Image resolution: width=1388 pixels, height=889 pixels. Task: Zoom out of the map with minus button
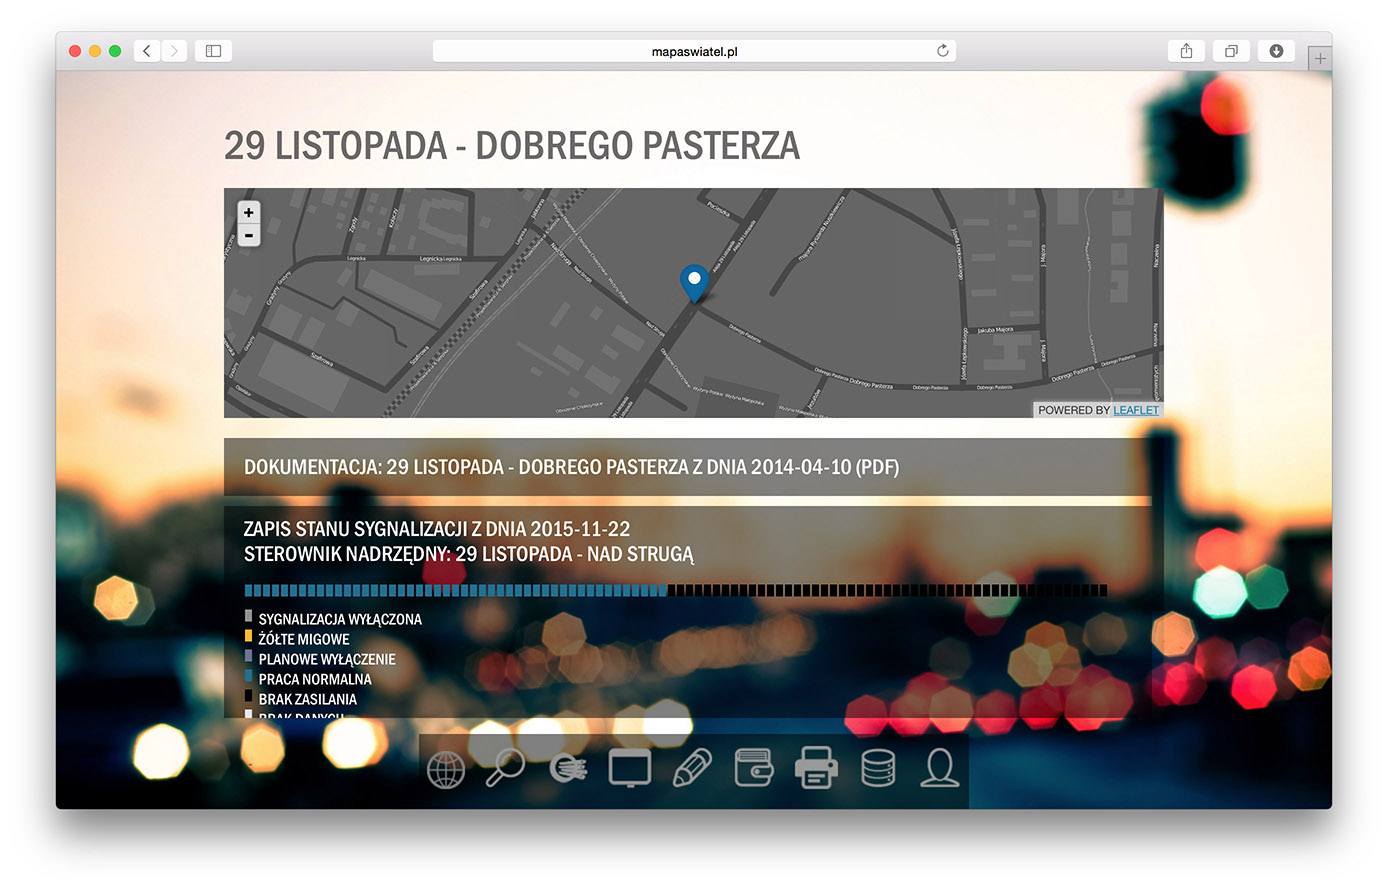tap(249, 235)
